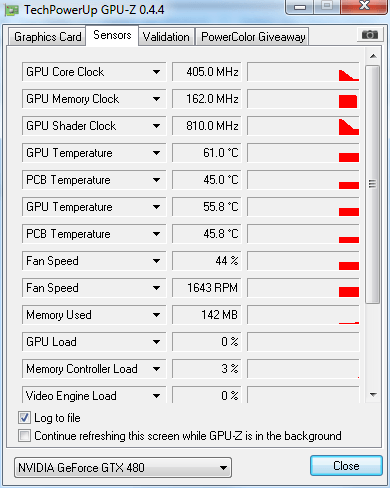Open the Validation tab
The image size is (390, 488).
click(x=166, y=37)
